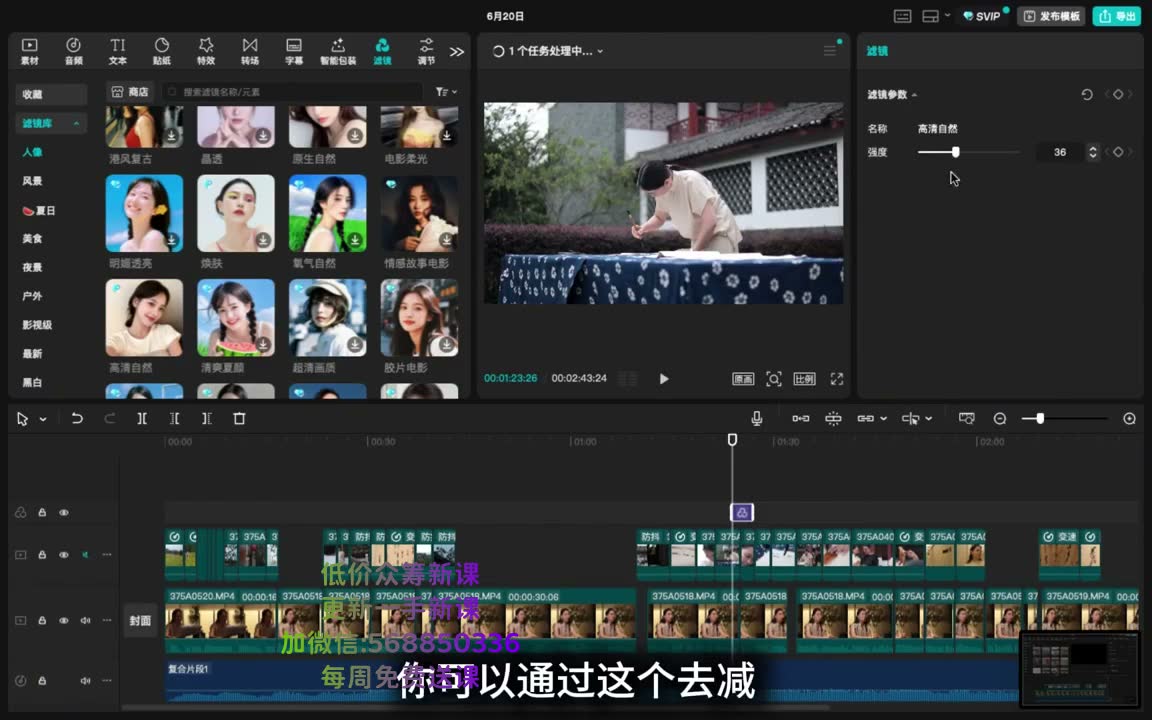Open the 转场 transitions tab
This screenshot has width=1152, height=720.
250,51
